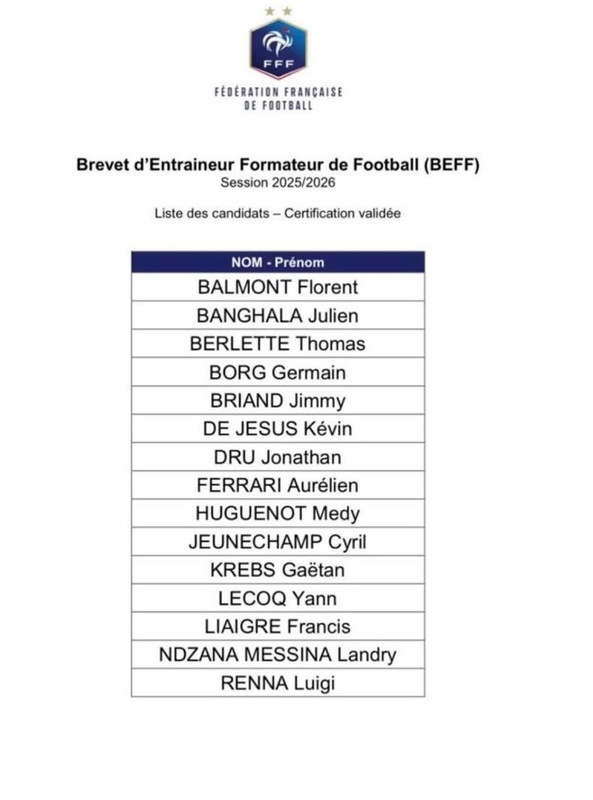Select the LECOQ Yann row
593x800 pixels.
coord(278,598)
